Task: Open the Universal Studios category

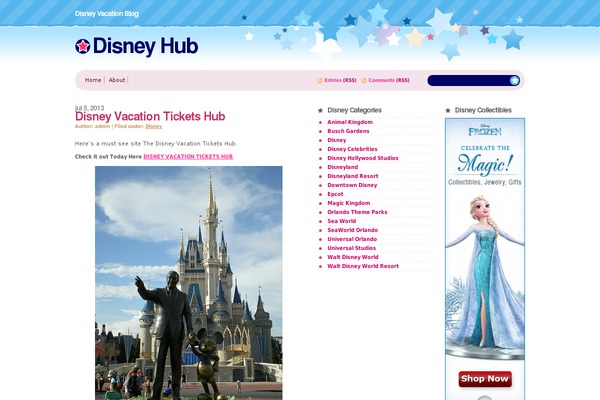Action: pos(352,248)
